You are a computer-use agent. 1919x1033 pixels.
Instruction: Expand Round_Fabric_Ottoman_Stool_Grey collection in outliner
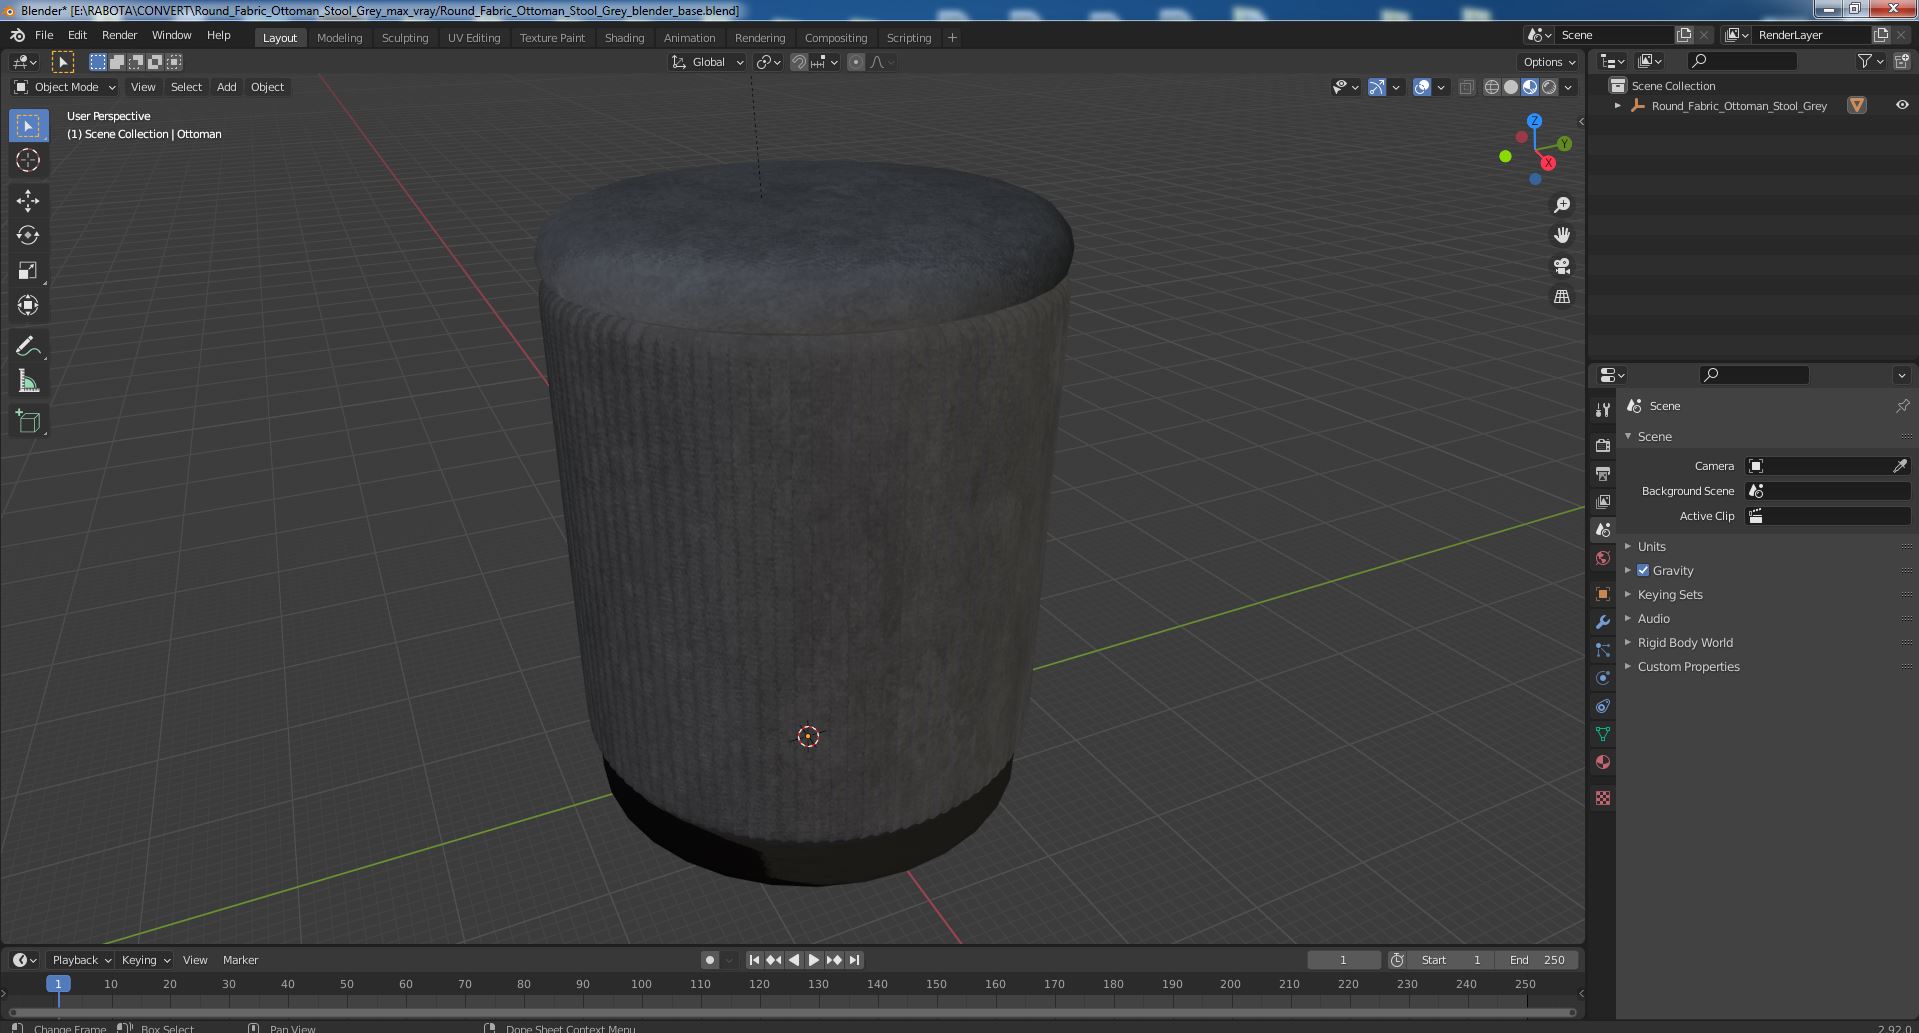(1617, 105)
